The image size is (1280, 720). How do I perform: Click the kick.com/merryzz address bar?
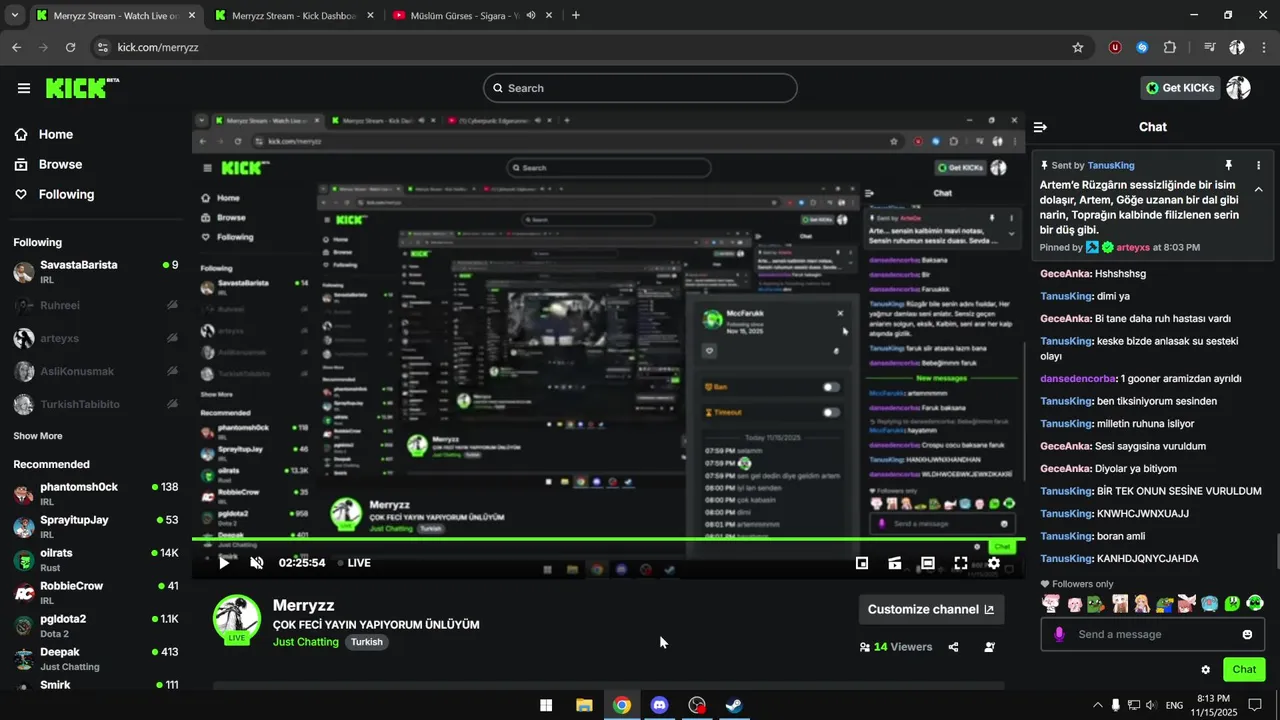pyautogui.click(x=590, y=47)
